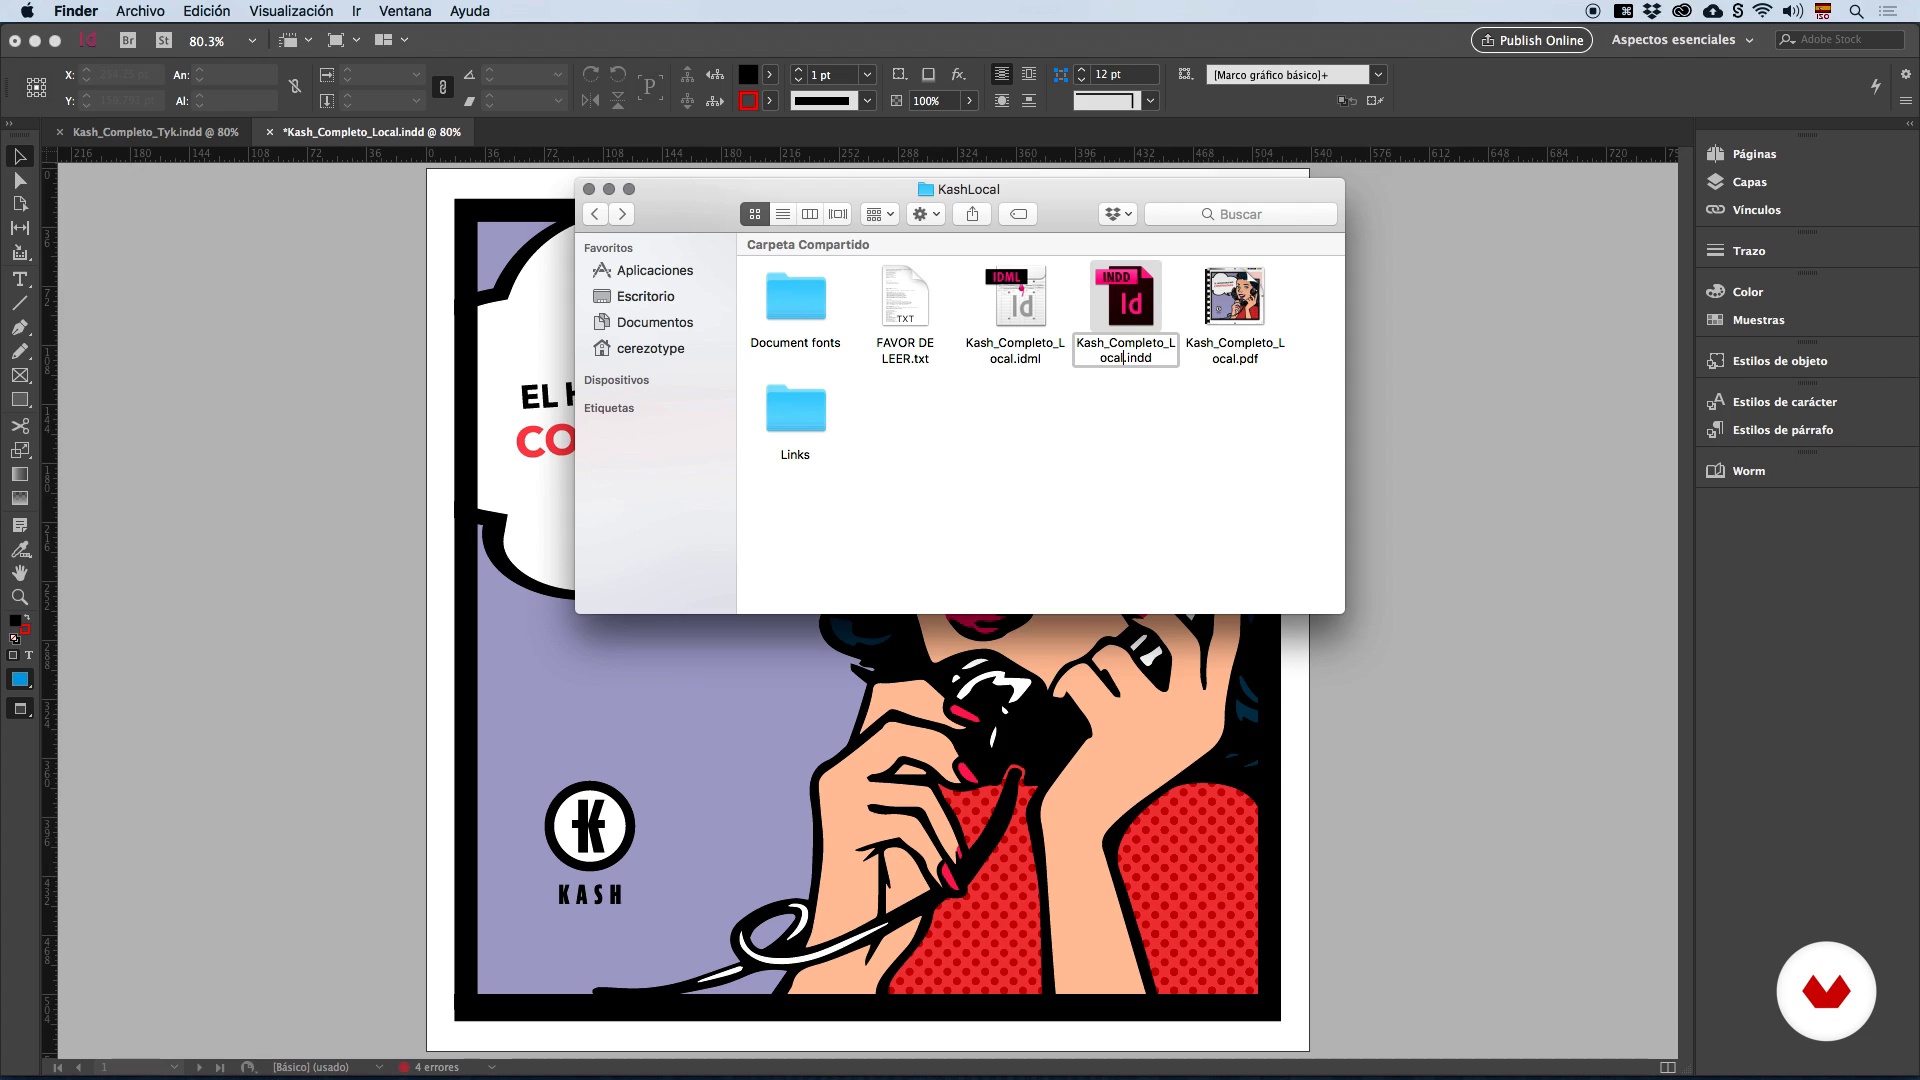Image resolution: width=1920 pixels, height=1080 pixels.
Task: Open the object style Marco gráfico básico dropdown
Action: point(1378,75)
